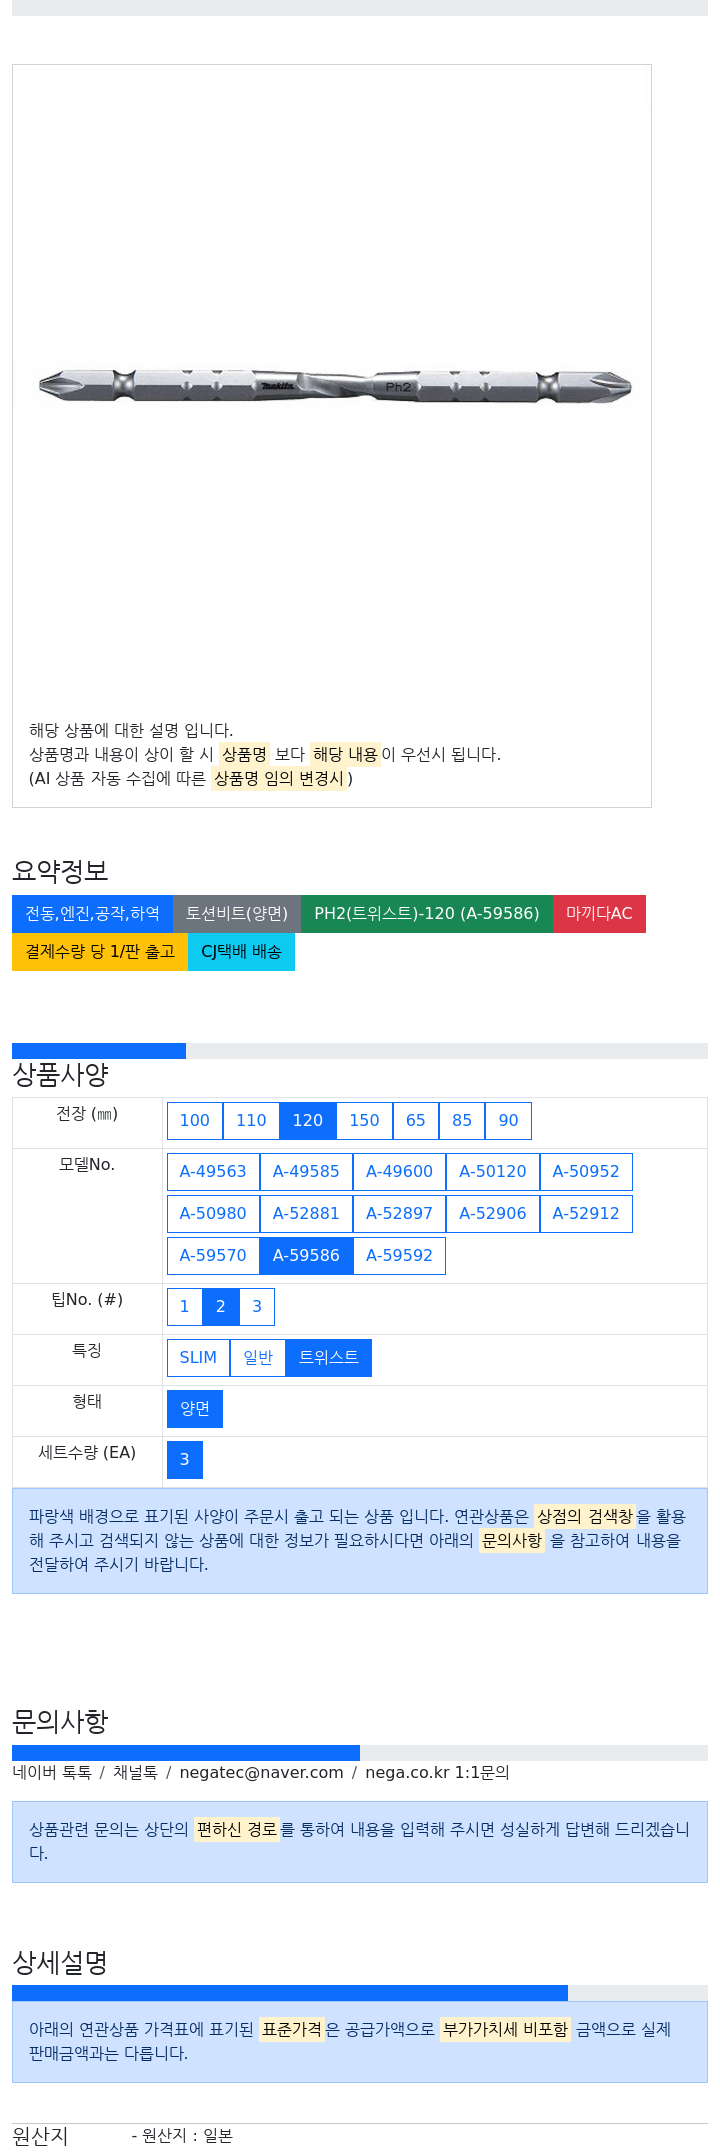Select tip number 1
Viewport: 720px width, 2156px height.
(x=184, y=1307)
